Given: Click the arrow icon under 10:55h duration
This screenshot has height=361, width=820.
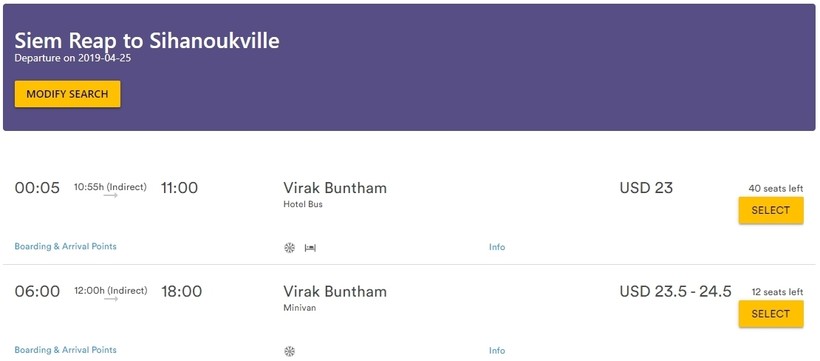Looking at the screenshot, I should 110,195.
